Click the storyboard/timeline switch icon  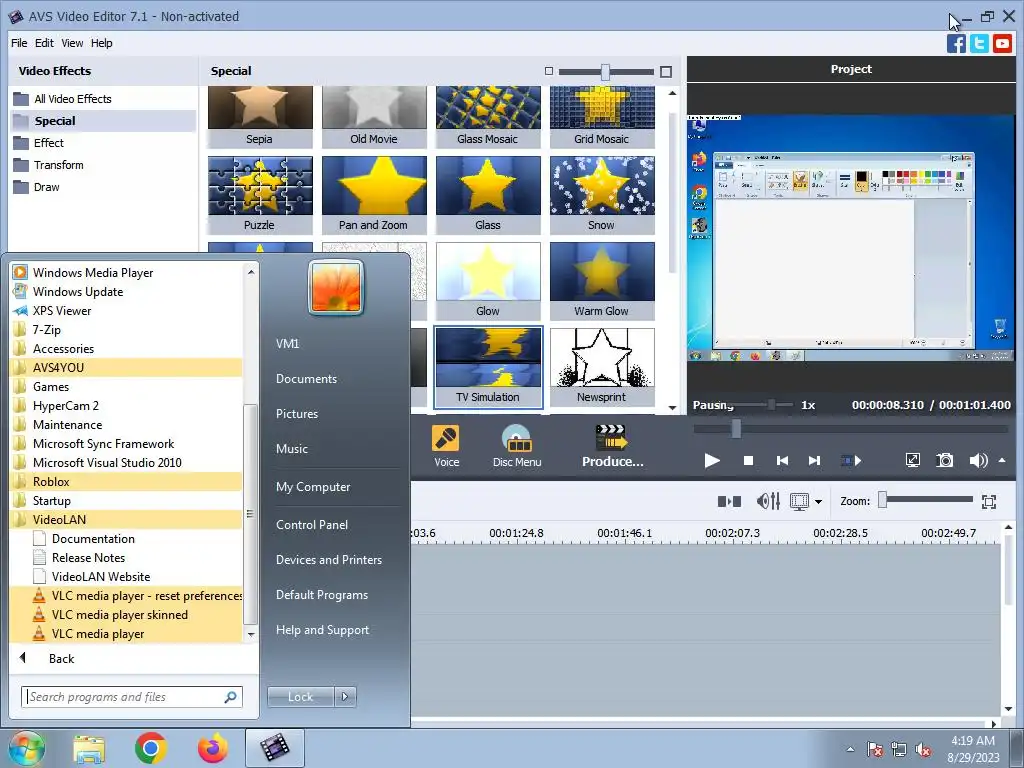pyautogui.click(x=729, y=502)
